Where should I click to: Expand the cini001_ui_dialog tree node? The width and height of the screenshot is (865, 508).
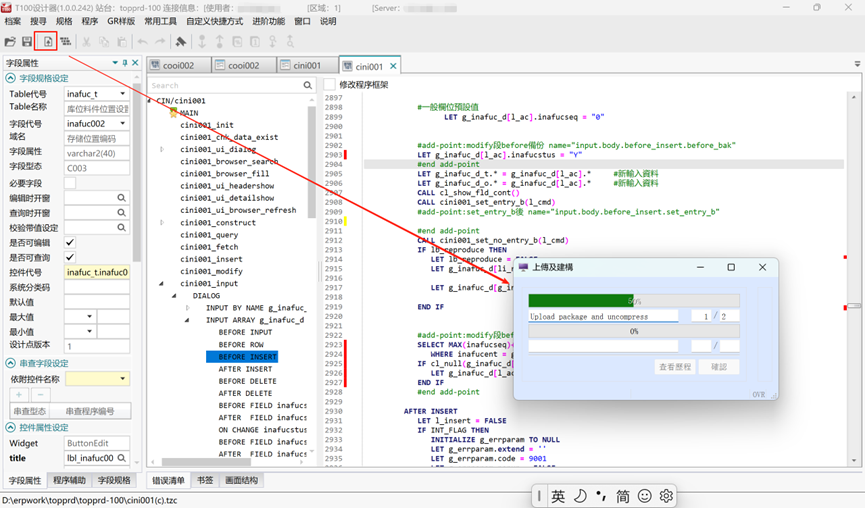(x=162, y=149)
